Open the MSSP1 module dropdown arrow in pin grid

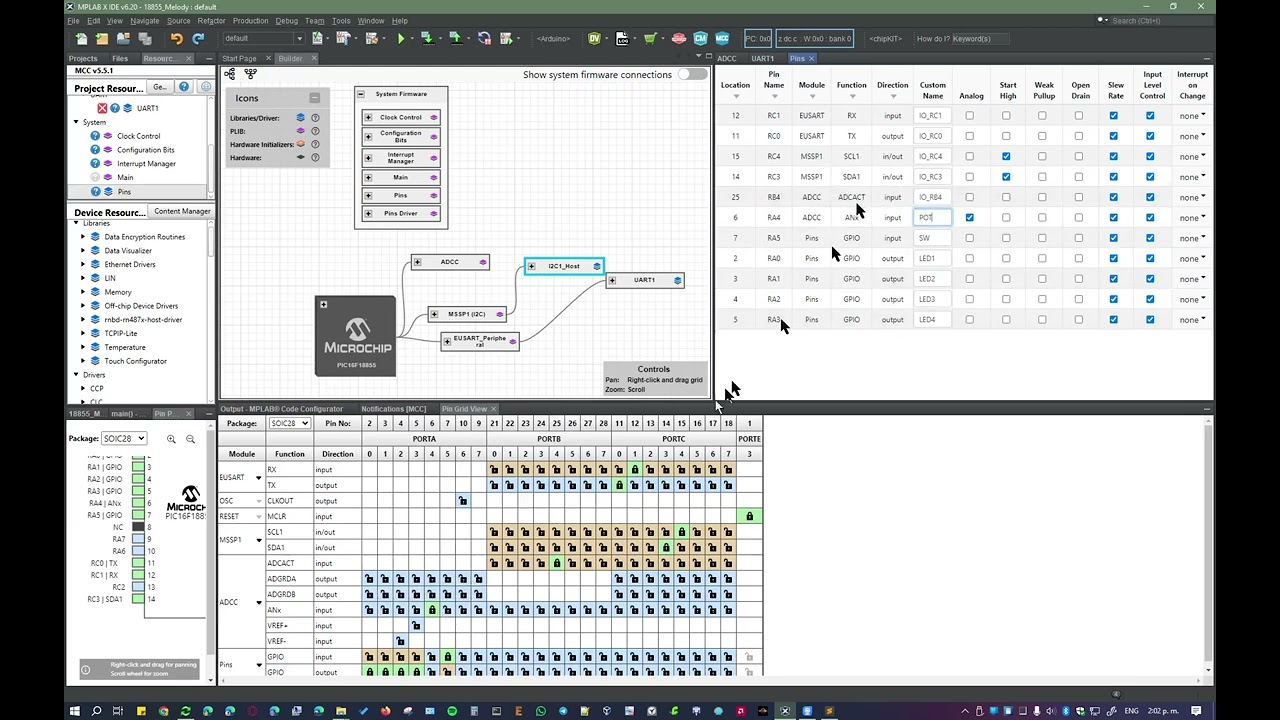pyautogui.click(x=258, y=540)
